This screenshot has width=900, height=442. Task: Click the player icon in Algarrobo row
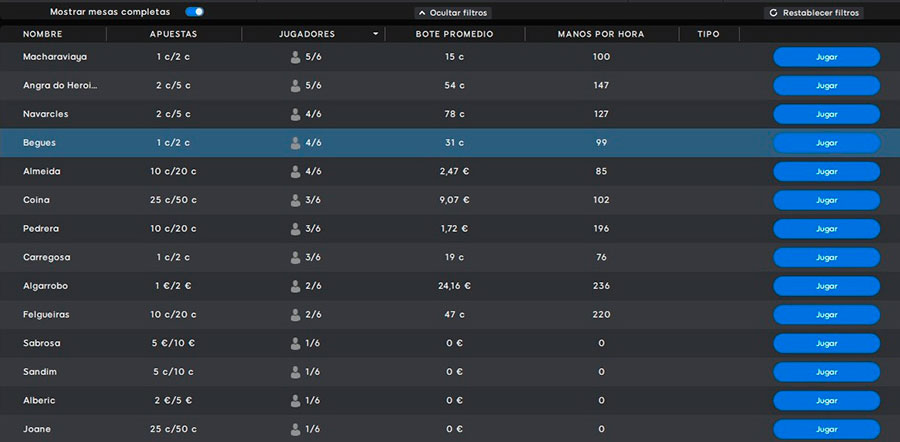(x=295, y=287)
